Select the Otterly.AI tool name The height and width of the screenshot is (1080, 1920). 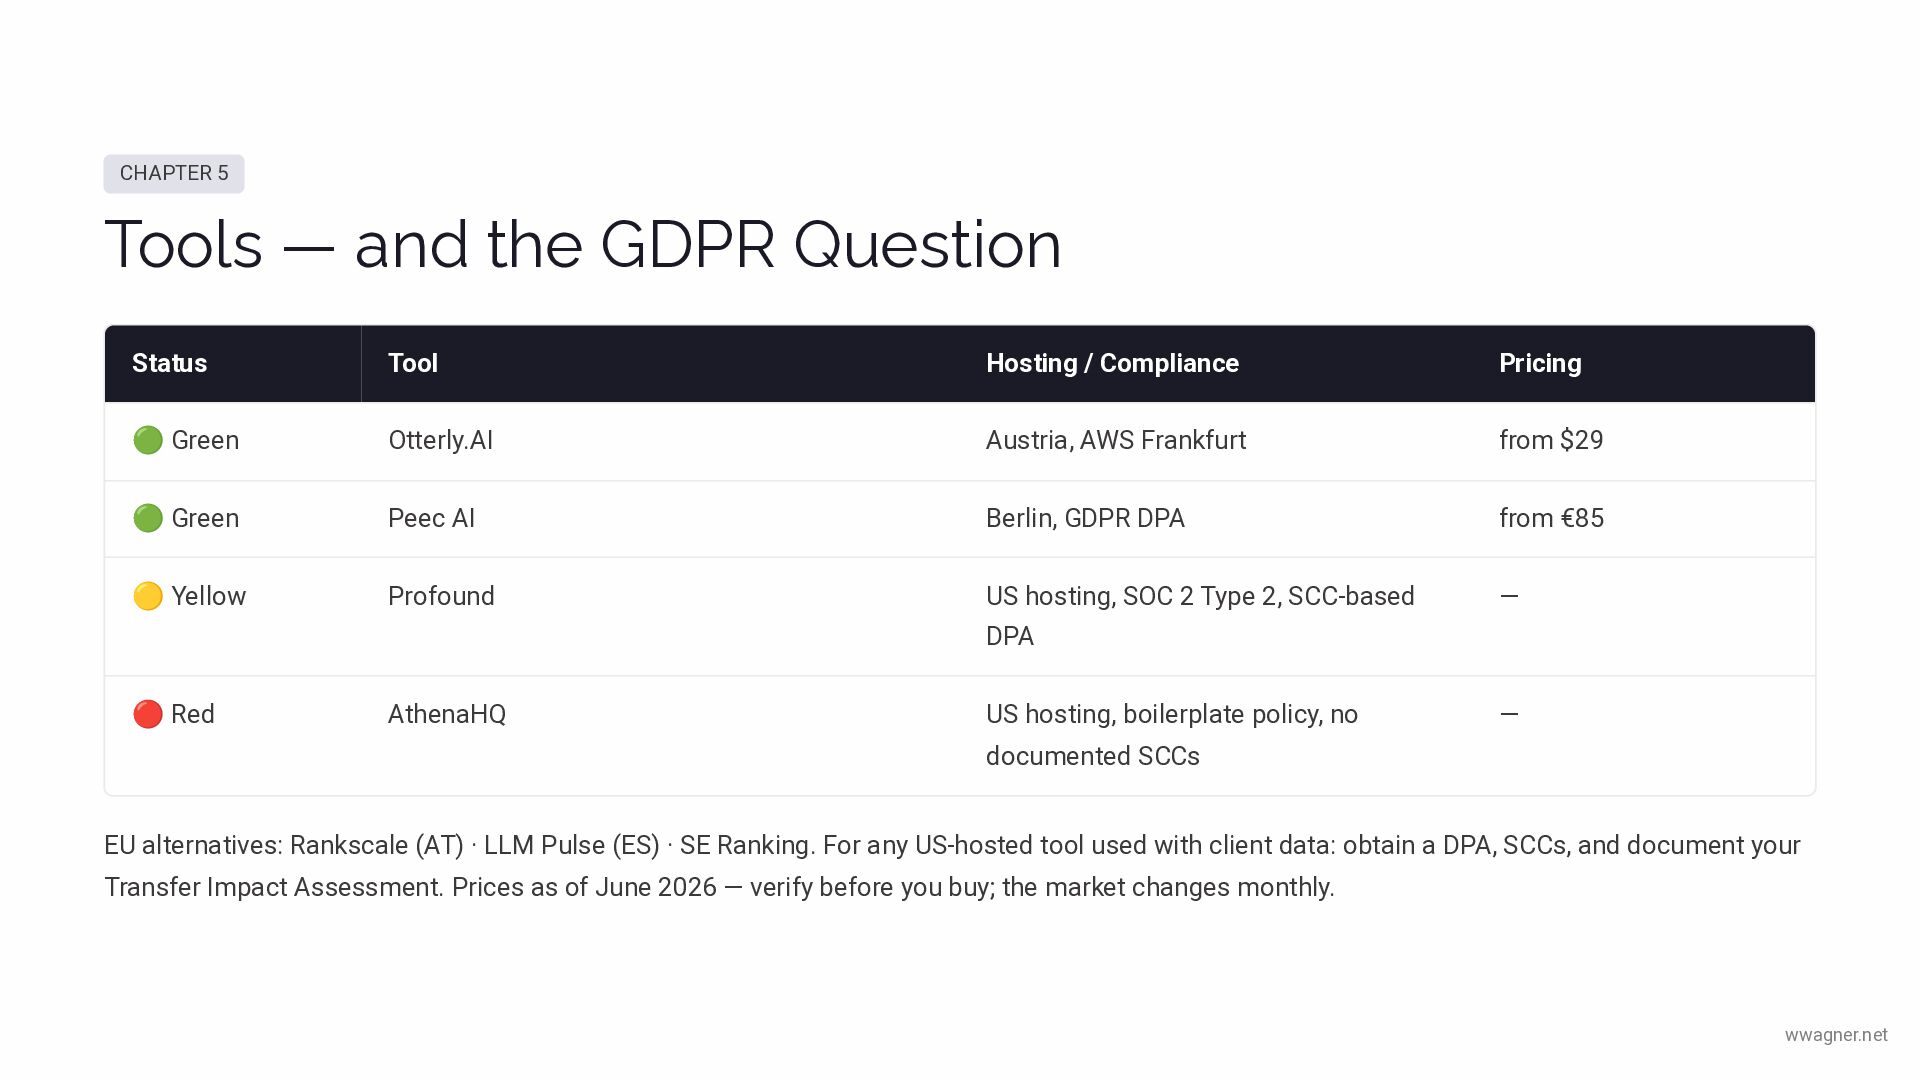pyautogui.click(x=440, y=440)
